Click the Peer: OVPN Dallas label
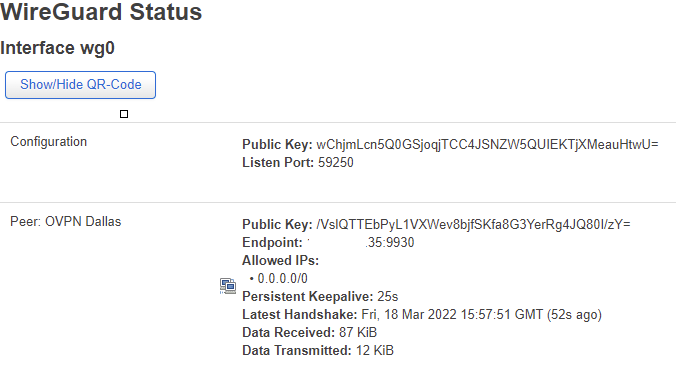Image resolution: width=676 pixels, height=385 pixels. [x=66, y=222]
